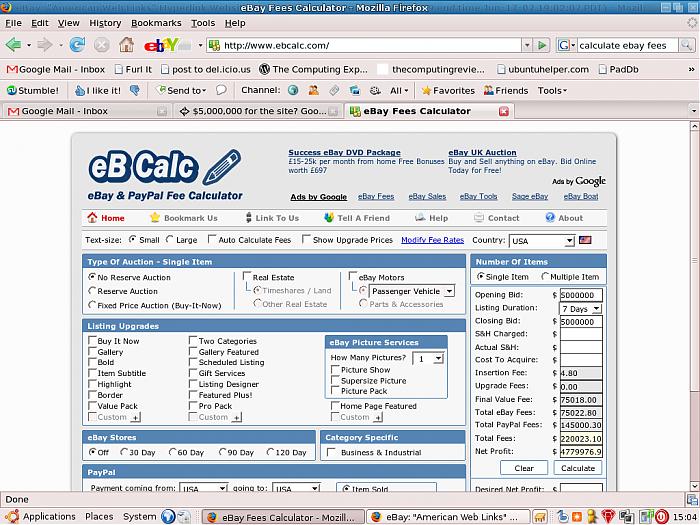Open the Tools menu in menu bar
The image size is (700, 525).
point(203,23)
